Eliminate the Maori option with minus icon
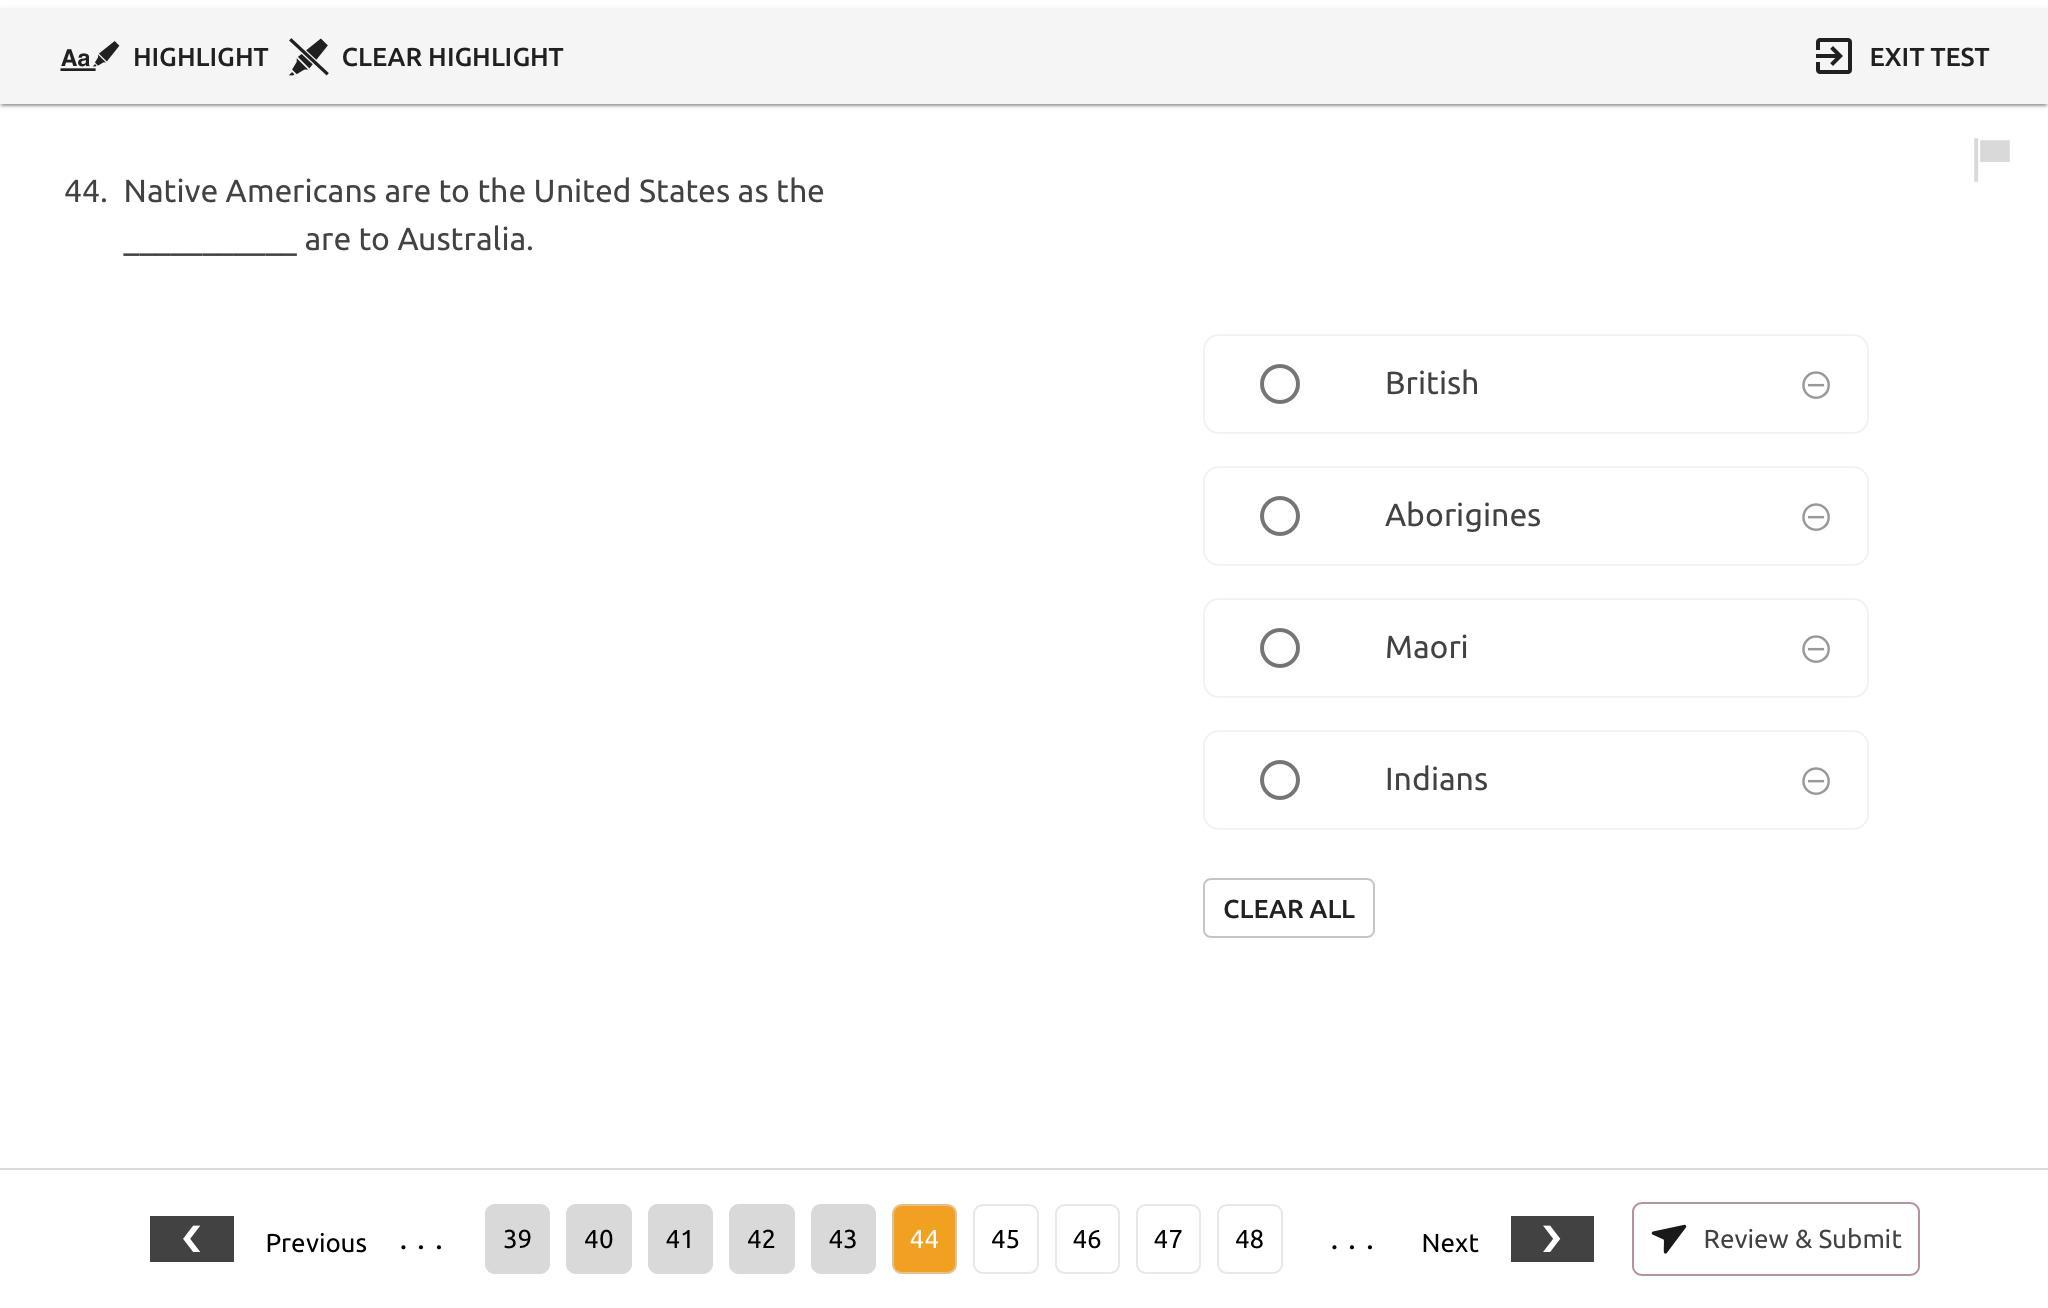 (x=1815, y=649)
